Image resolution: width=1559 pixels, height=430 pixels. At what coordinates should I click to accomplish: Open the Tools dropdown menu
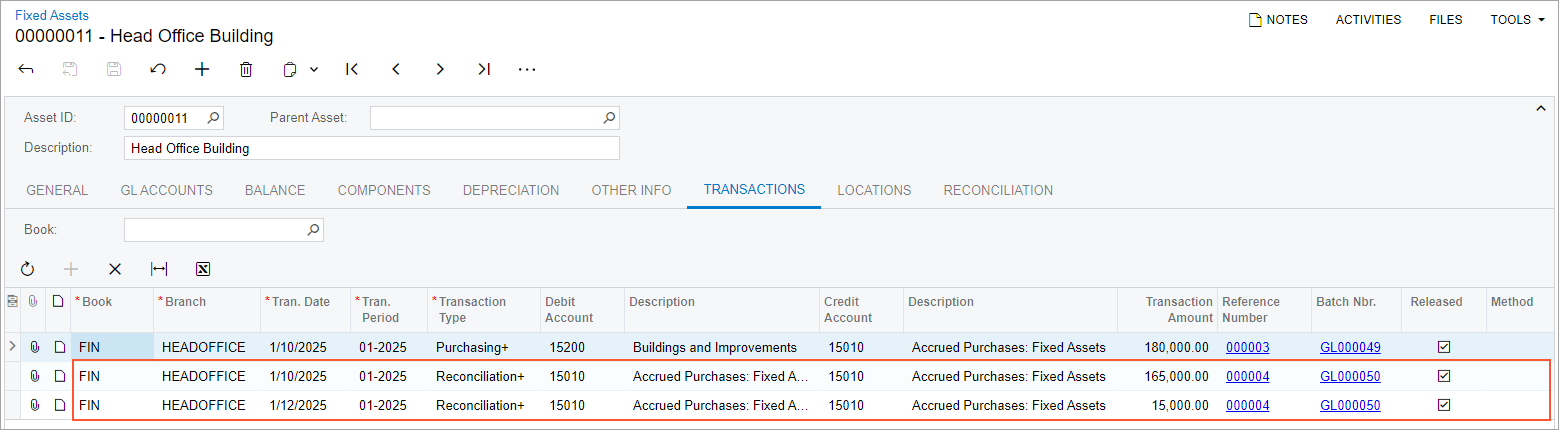(1517, 20)
